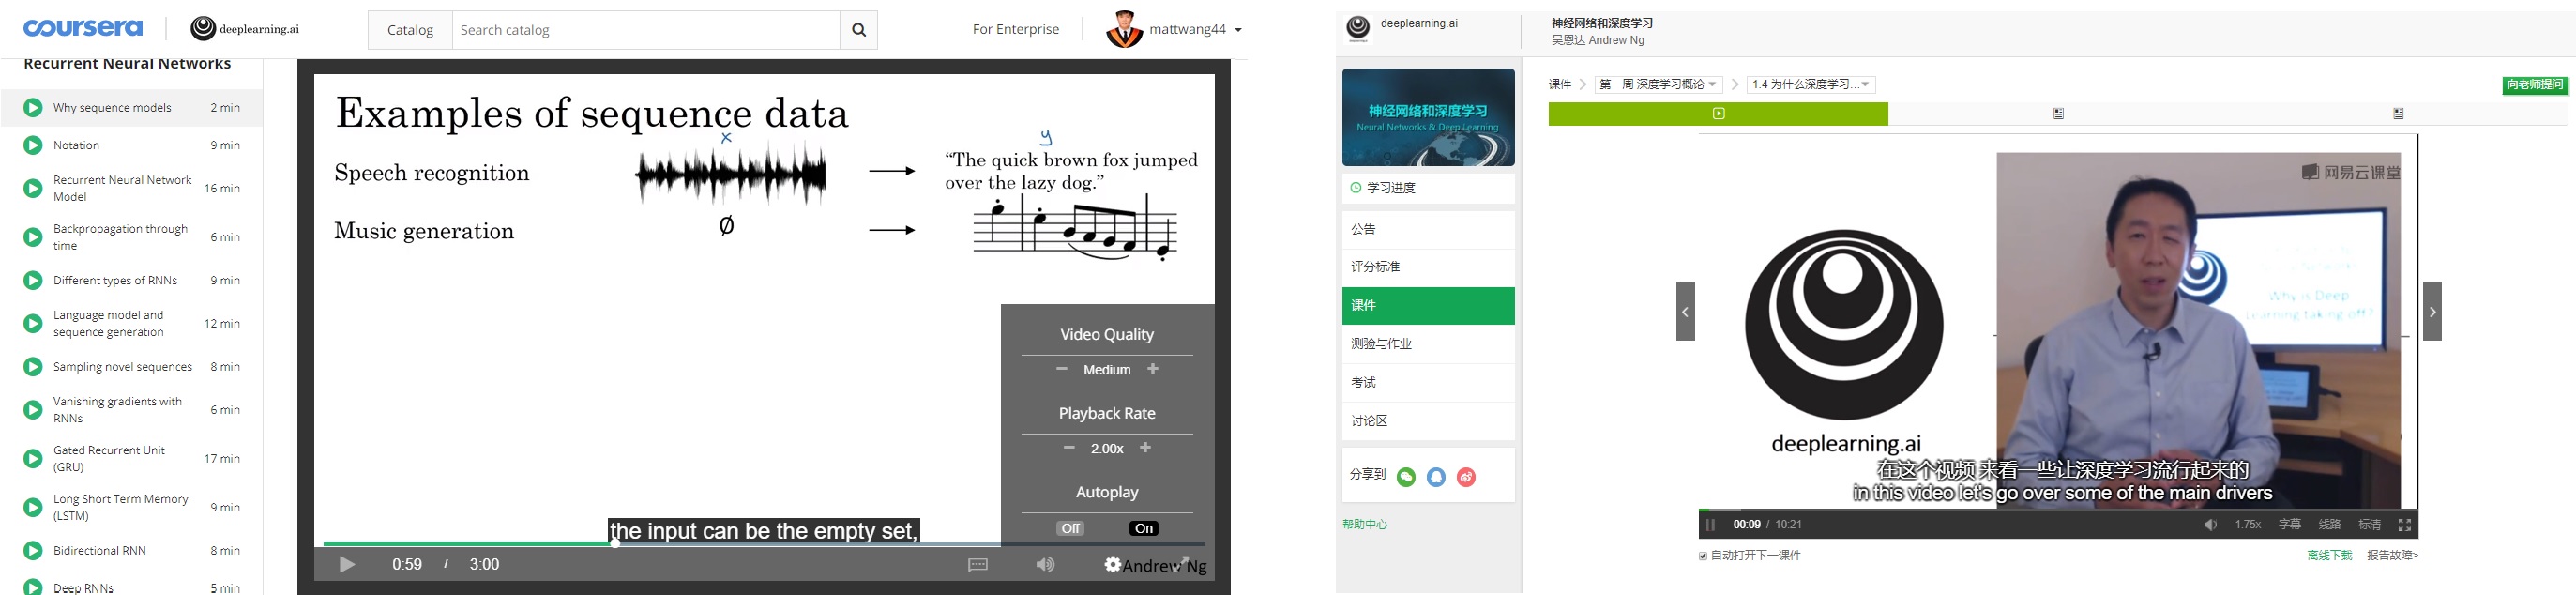Turn Autoplay On
2576x595 pixels.
[1144, 528]
